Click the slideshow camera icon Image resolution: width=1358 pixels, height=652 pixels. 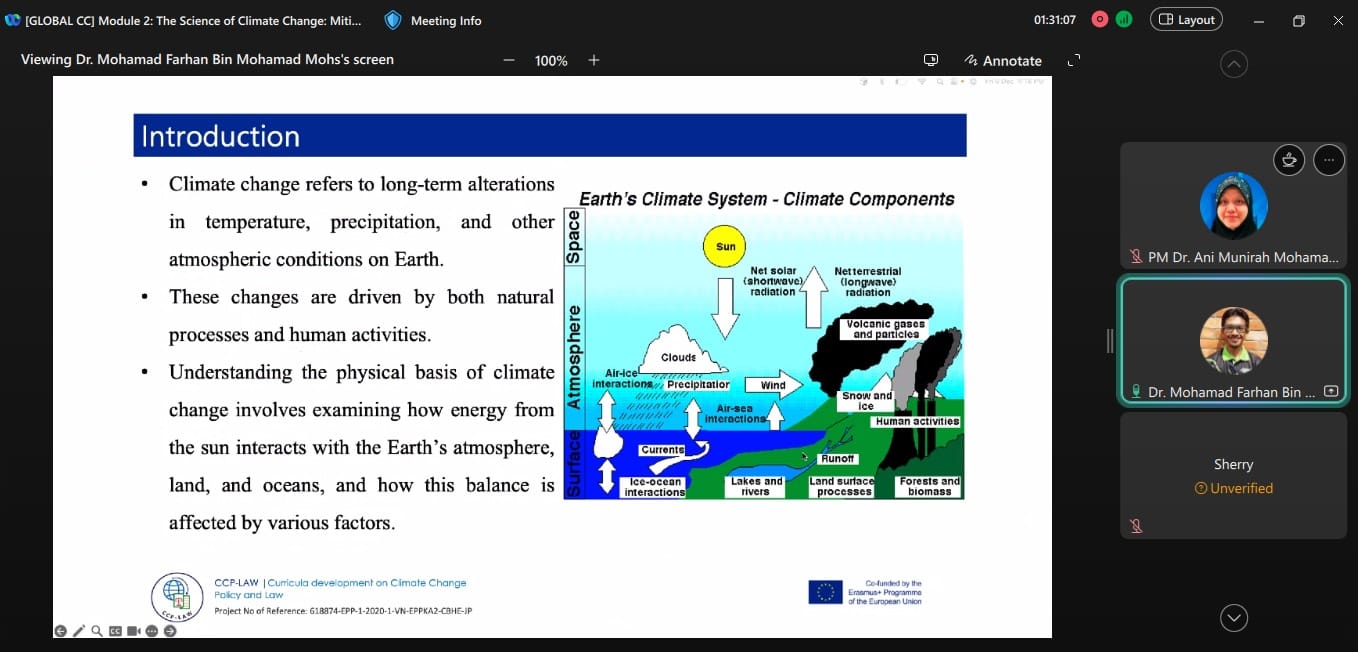[133, 631]
